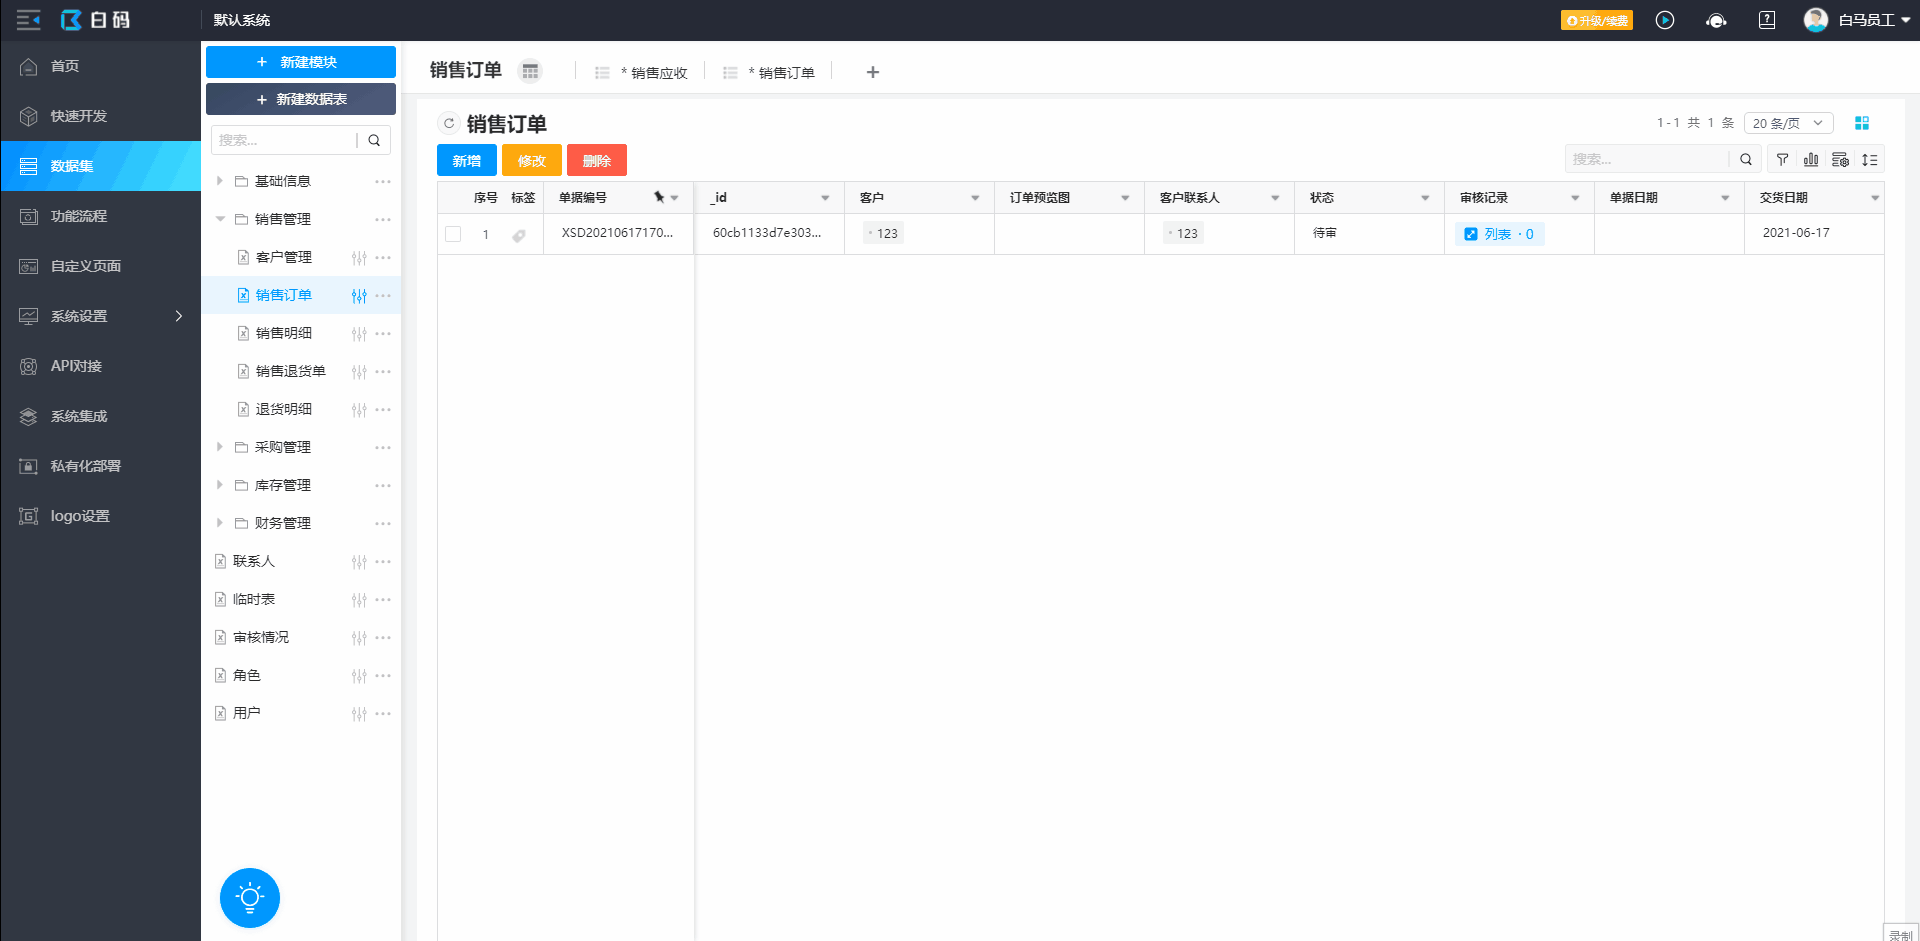
Task: Click the 升级/续费 upgrade button
Action: (1597, 20)
